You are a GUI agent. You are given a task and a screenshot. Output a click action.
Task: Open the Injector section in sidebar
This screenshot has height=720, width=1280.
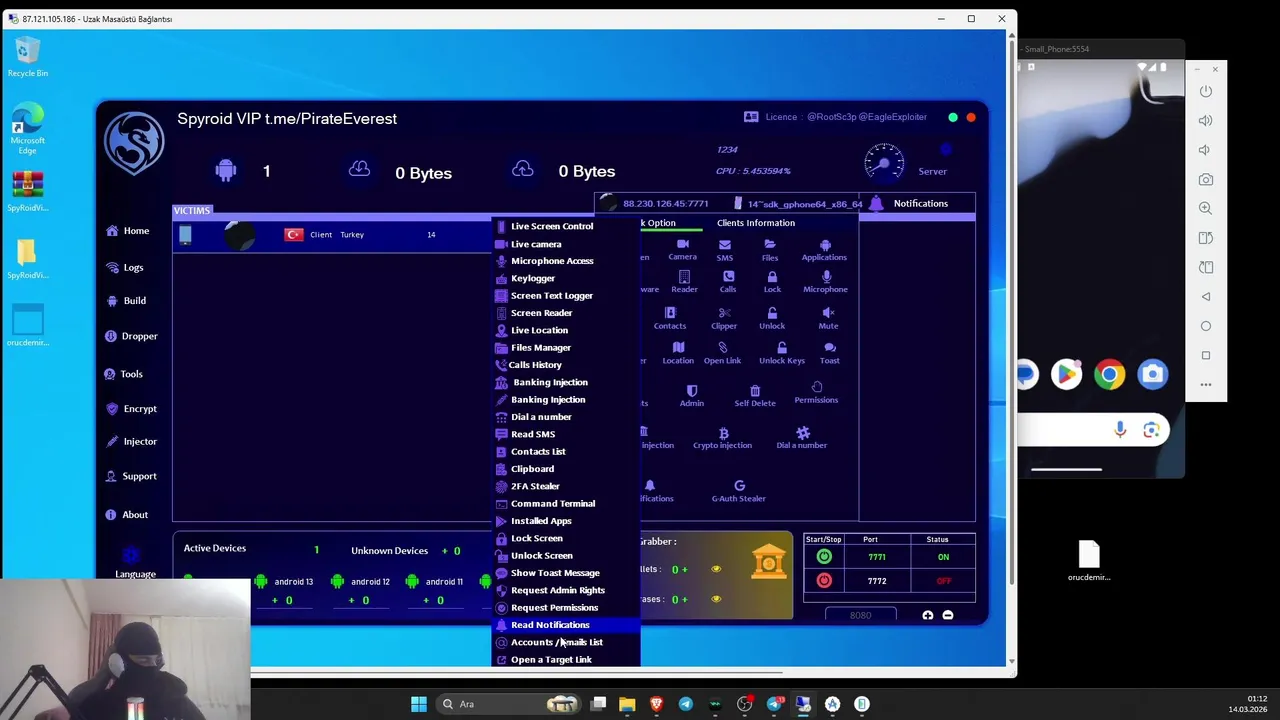tap(131, 442)
